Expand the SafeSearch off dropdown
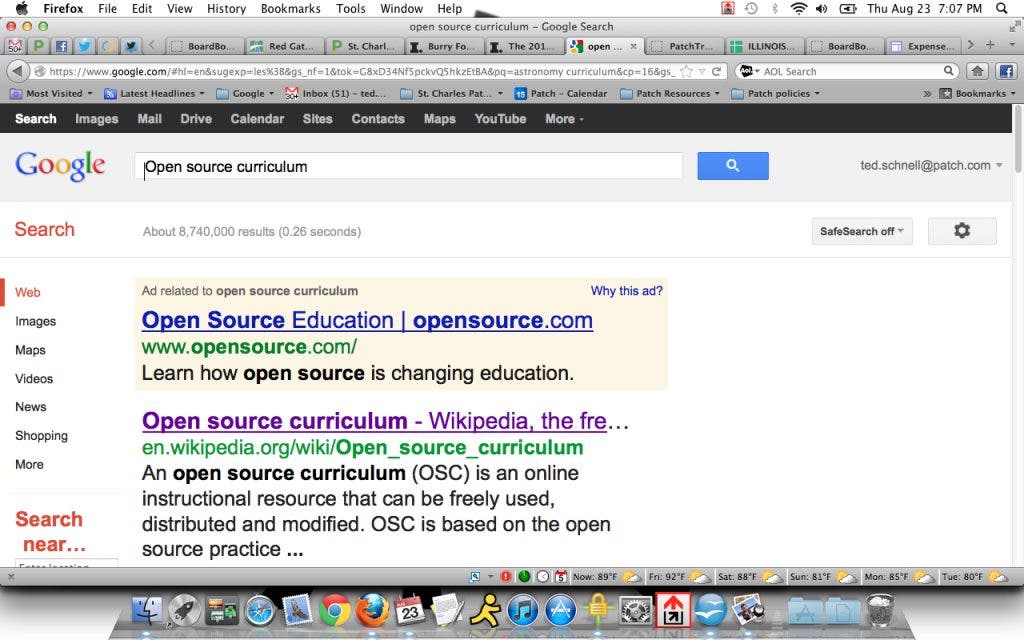 (x=861, y=231)
